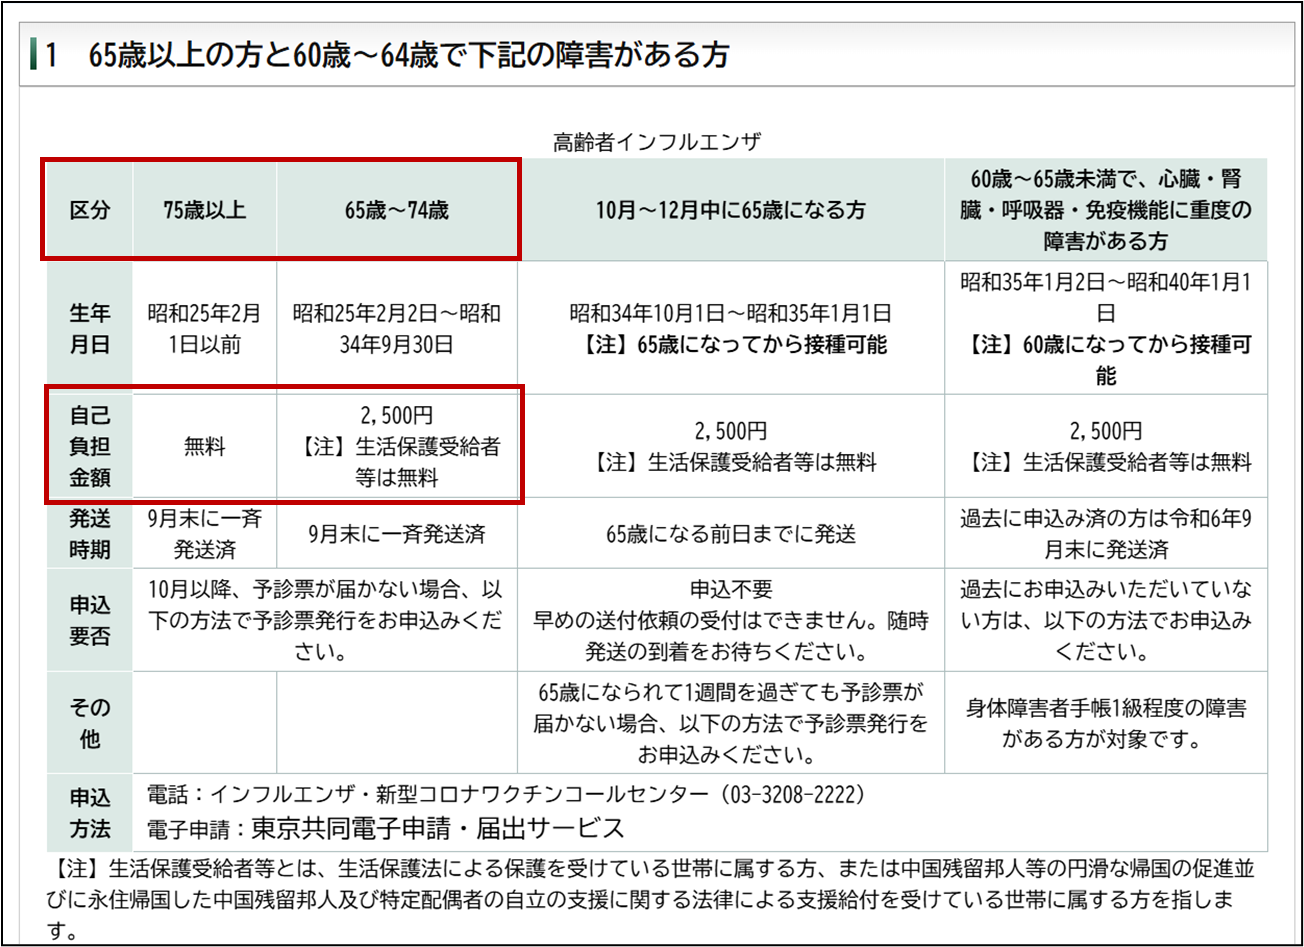Click the 区分 header cell
The width and height of the screenshot is (1304, 947).
click(x=89, y=211)
